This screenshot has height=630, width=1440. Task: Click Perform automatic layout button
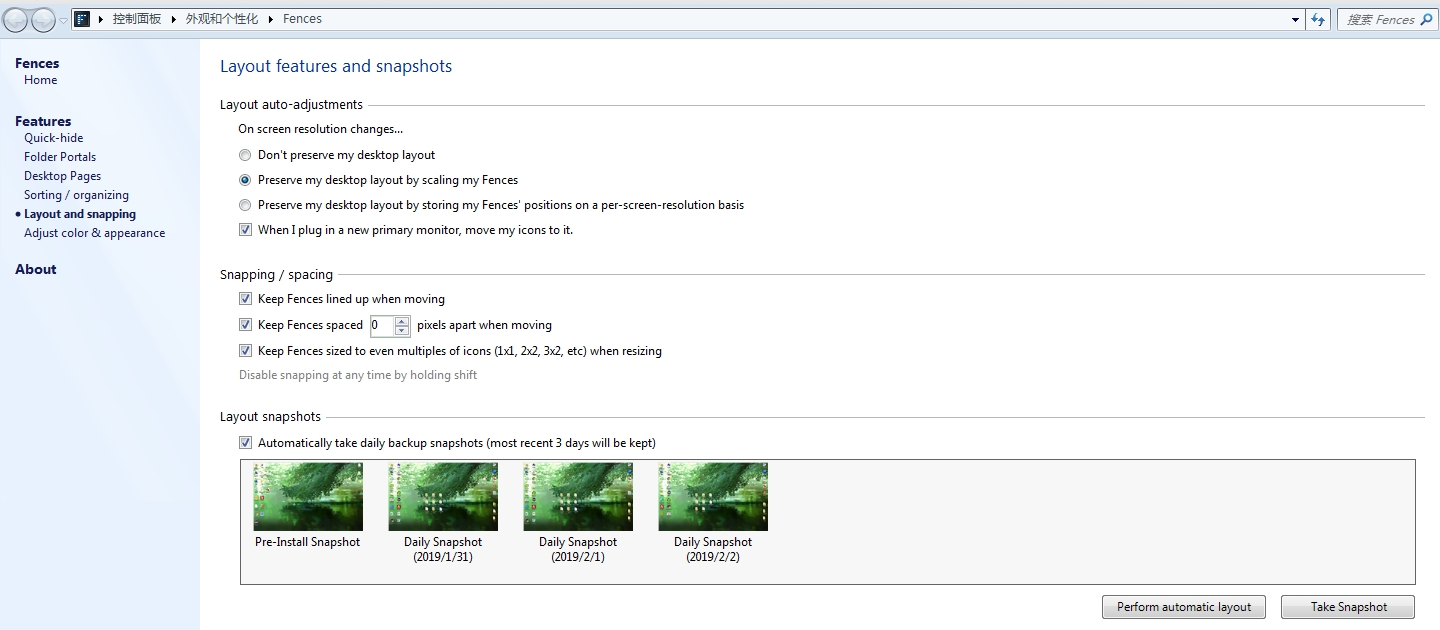tap(1184, 607)
